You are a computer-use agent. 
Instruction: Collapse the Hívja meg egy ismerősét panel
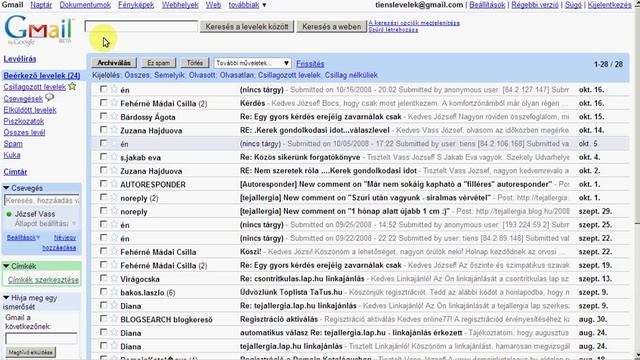tap(6, 298)
